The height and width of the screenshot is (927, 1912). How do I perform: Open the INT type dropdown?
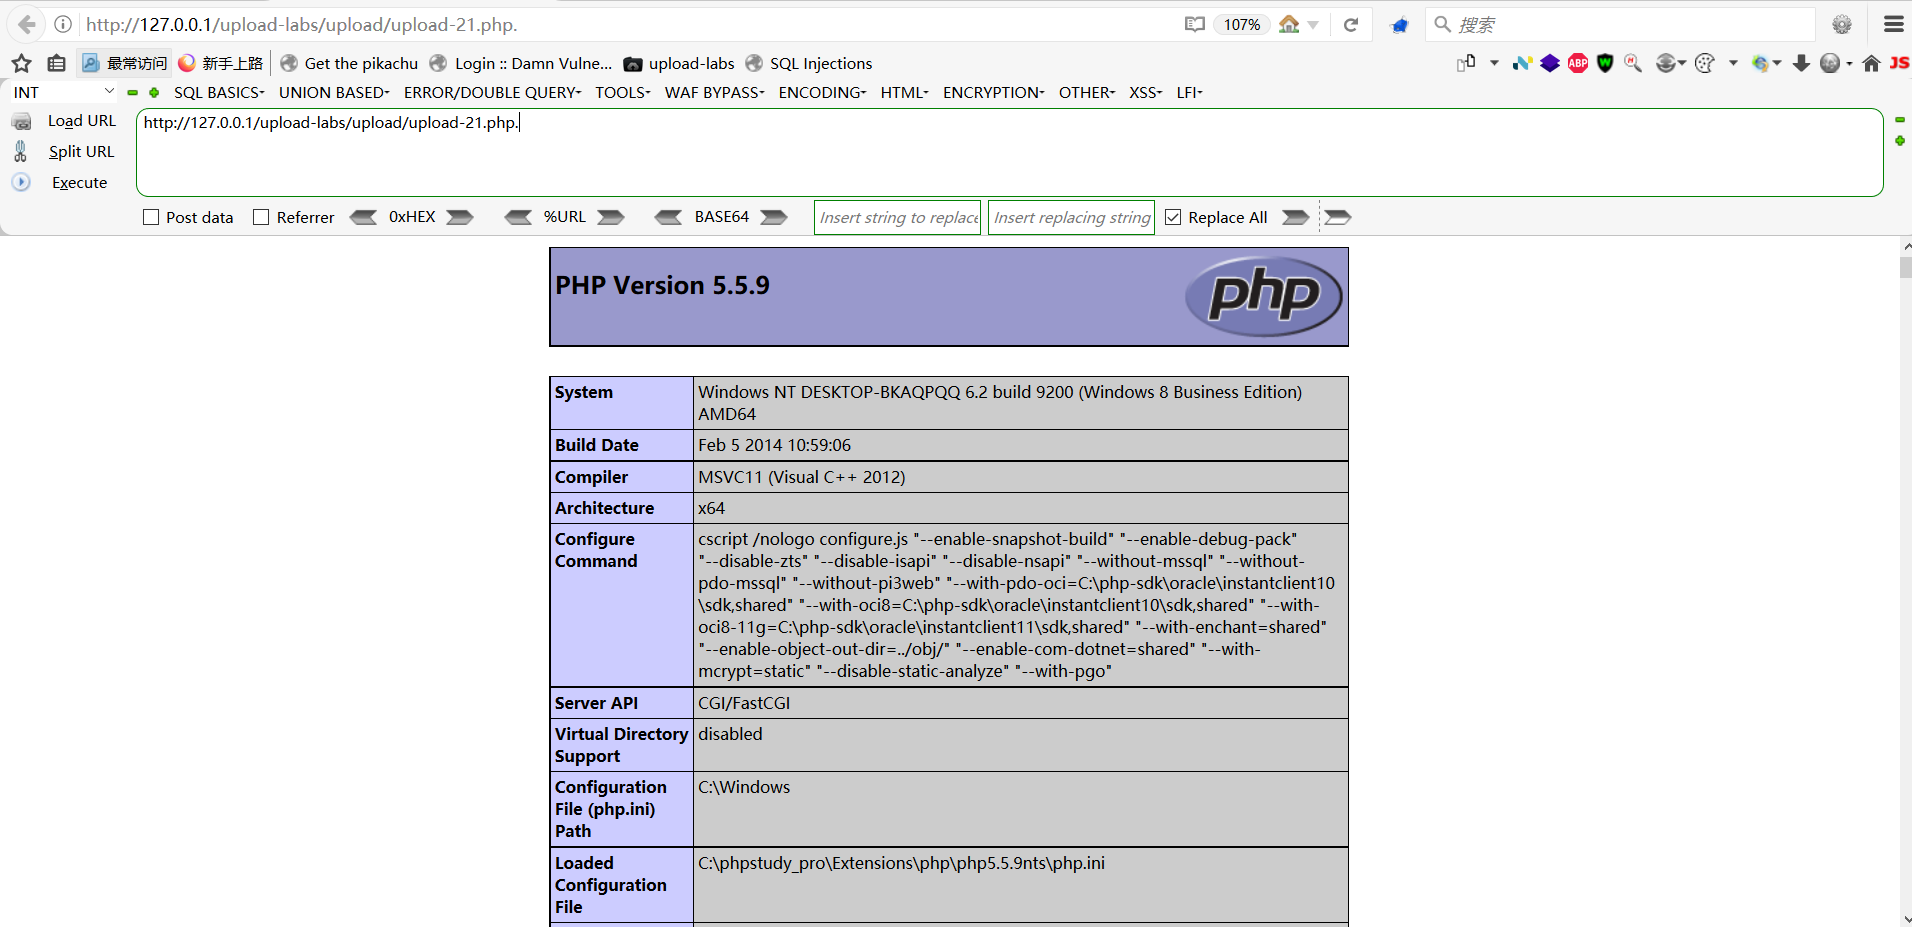[64, 92]
